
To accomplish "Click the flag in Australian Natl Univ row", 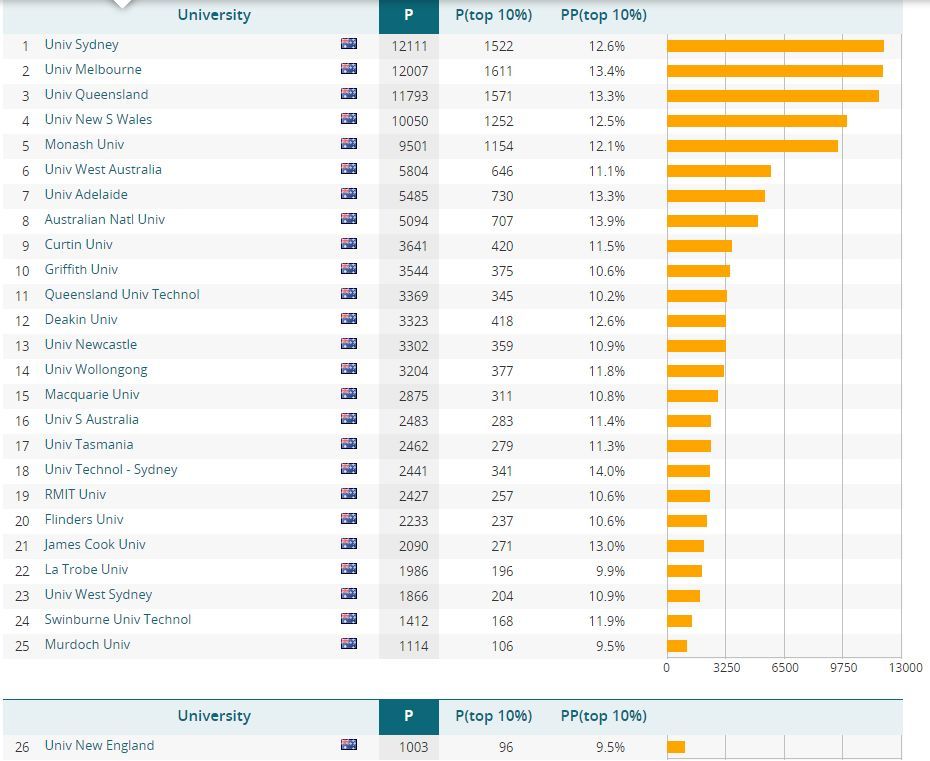I will (x=349, y=218).
